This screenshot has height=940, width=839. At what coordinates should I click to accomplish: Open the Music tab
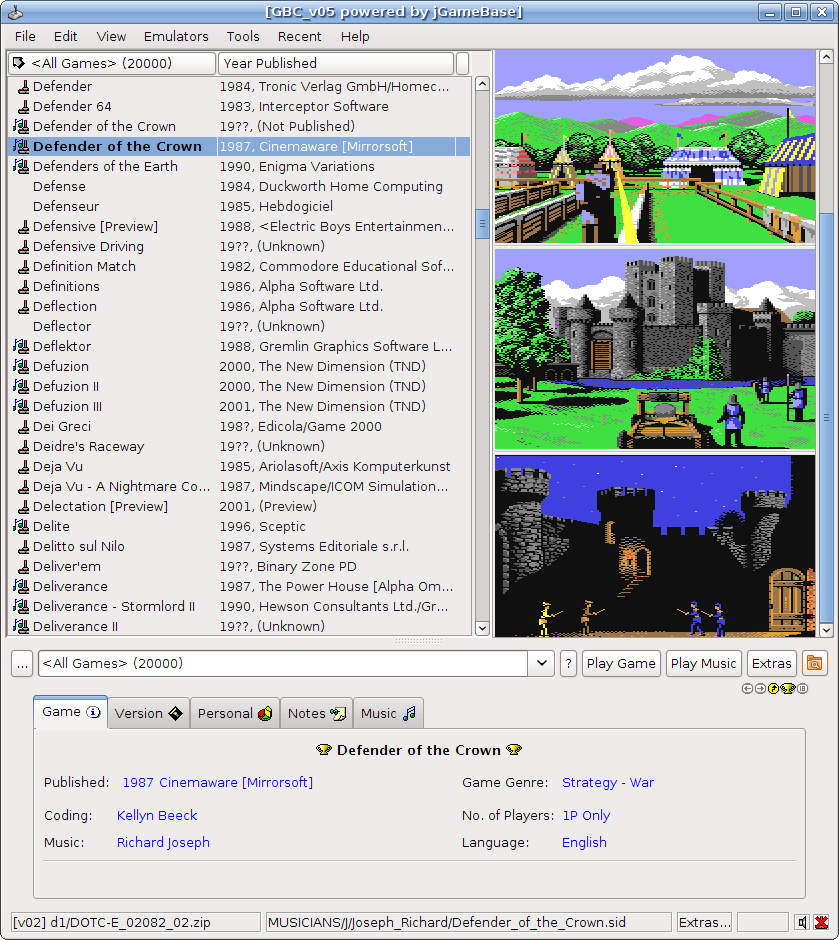[x=388, y=713]
